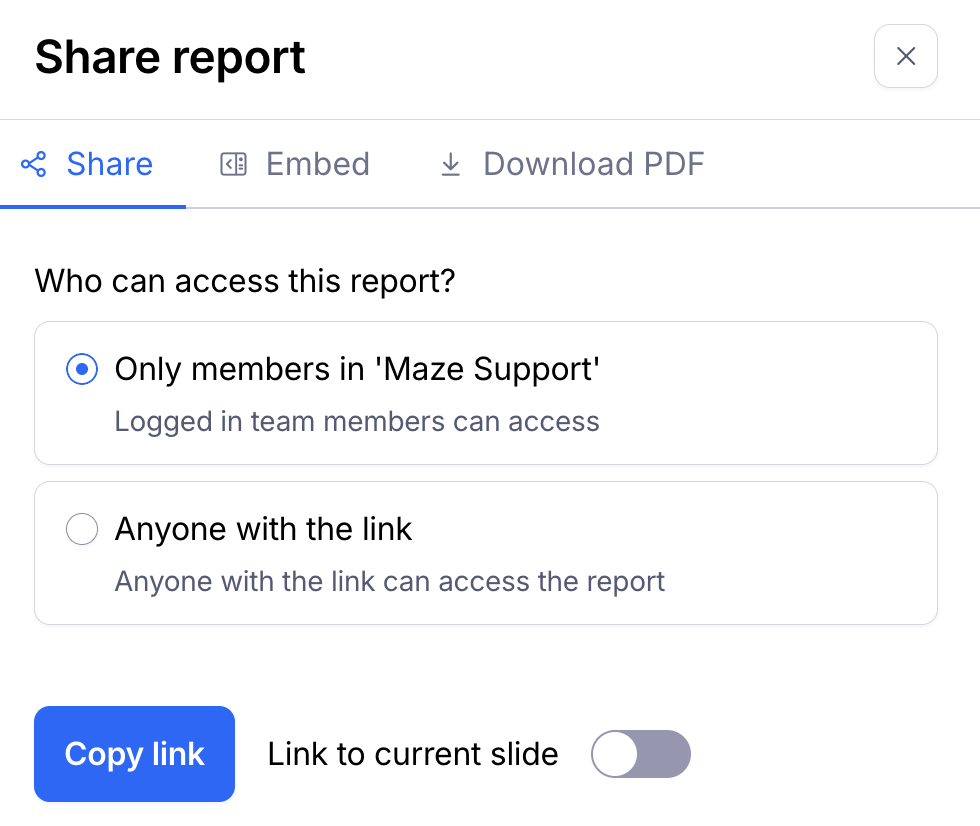Click the 'Anyone with the link' option title
The width and height of the screenshot is (980, 826).
(264, 529)
